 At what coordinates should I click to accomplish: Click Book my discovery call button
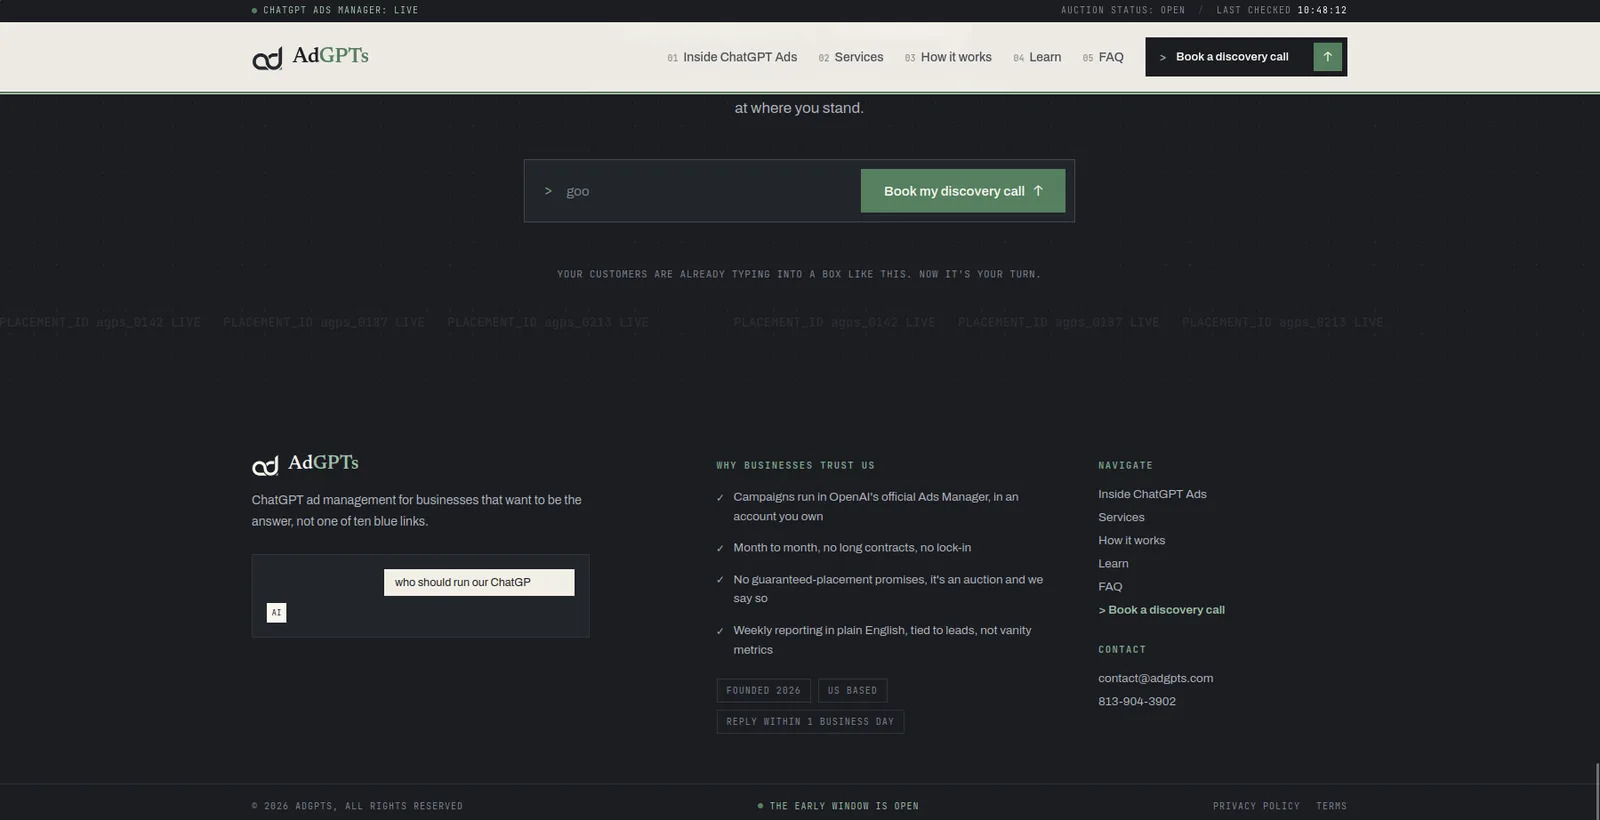tap(963, 191)
